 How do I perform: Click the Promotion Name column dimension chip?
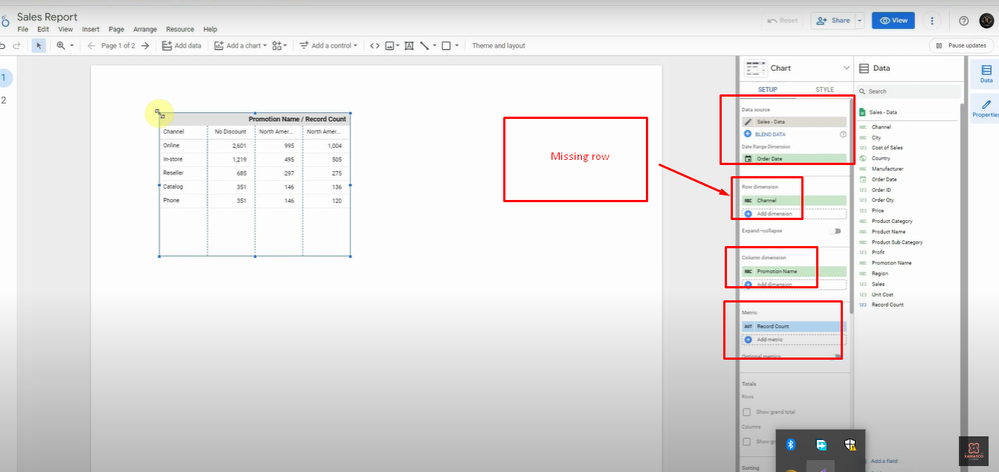pyautogui.click(x=794, y=271)
